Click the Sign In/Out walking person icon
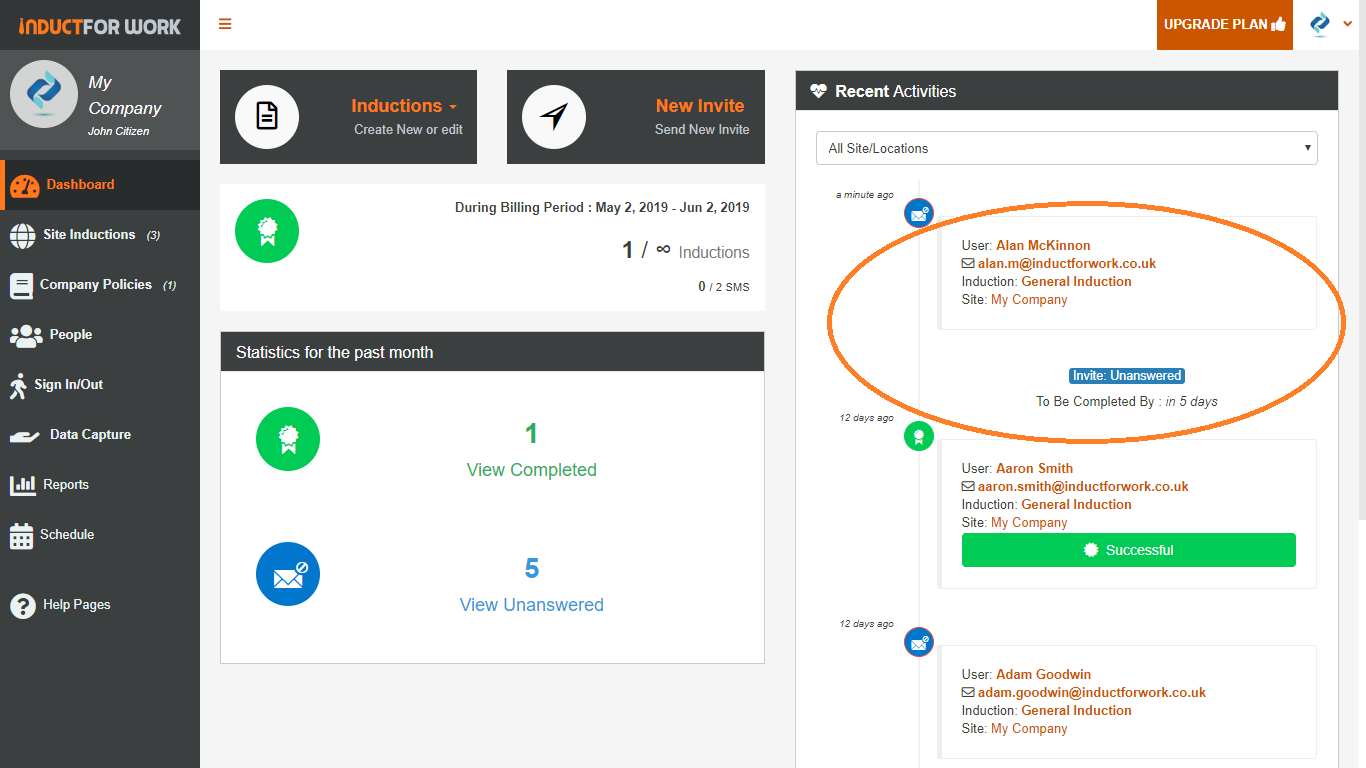The width and height of the screenshot is (1366, 768). (x=18, y=386)
